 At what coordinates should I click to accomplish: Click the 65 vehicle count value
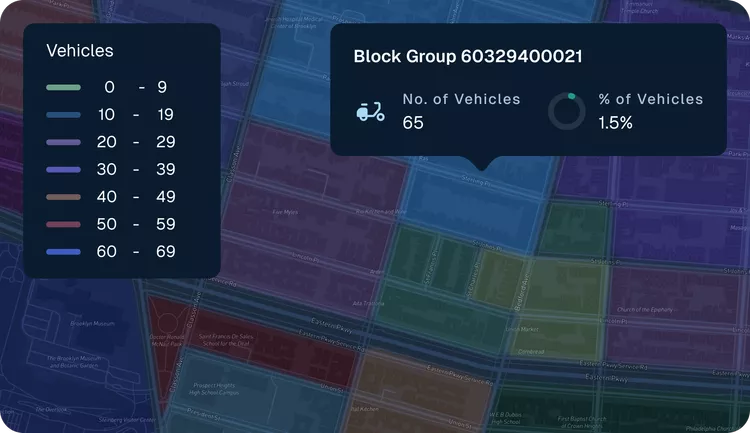(x=413, y=123)
